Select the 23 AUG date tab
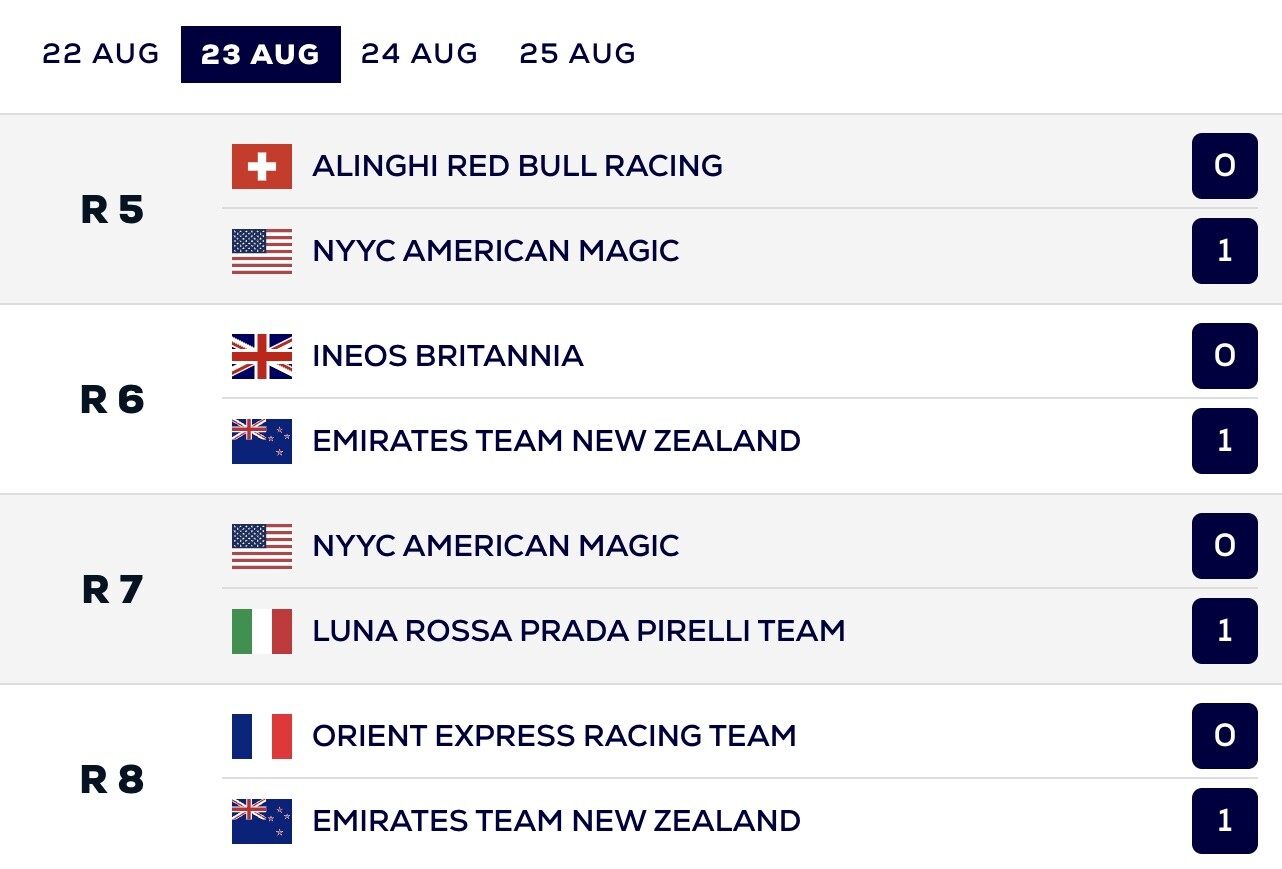 tap(260, 54)
